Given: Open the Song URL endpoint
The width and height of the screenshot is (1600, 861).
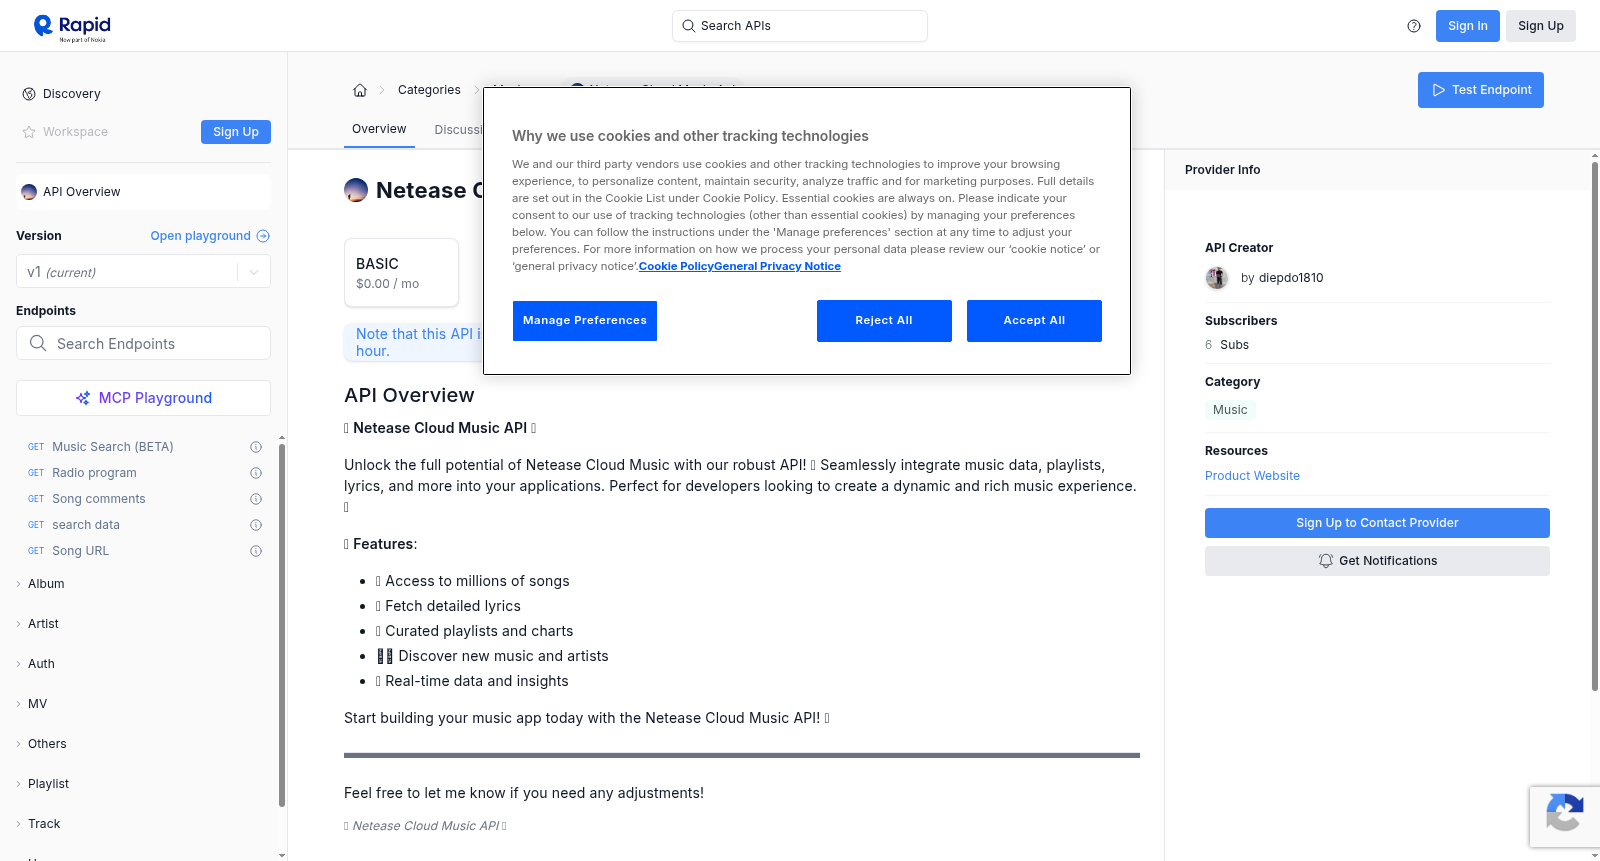Looking at the screenshot, I should point(80,551).
